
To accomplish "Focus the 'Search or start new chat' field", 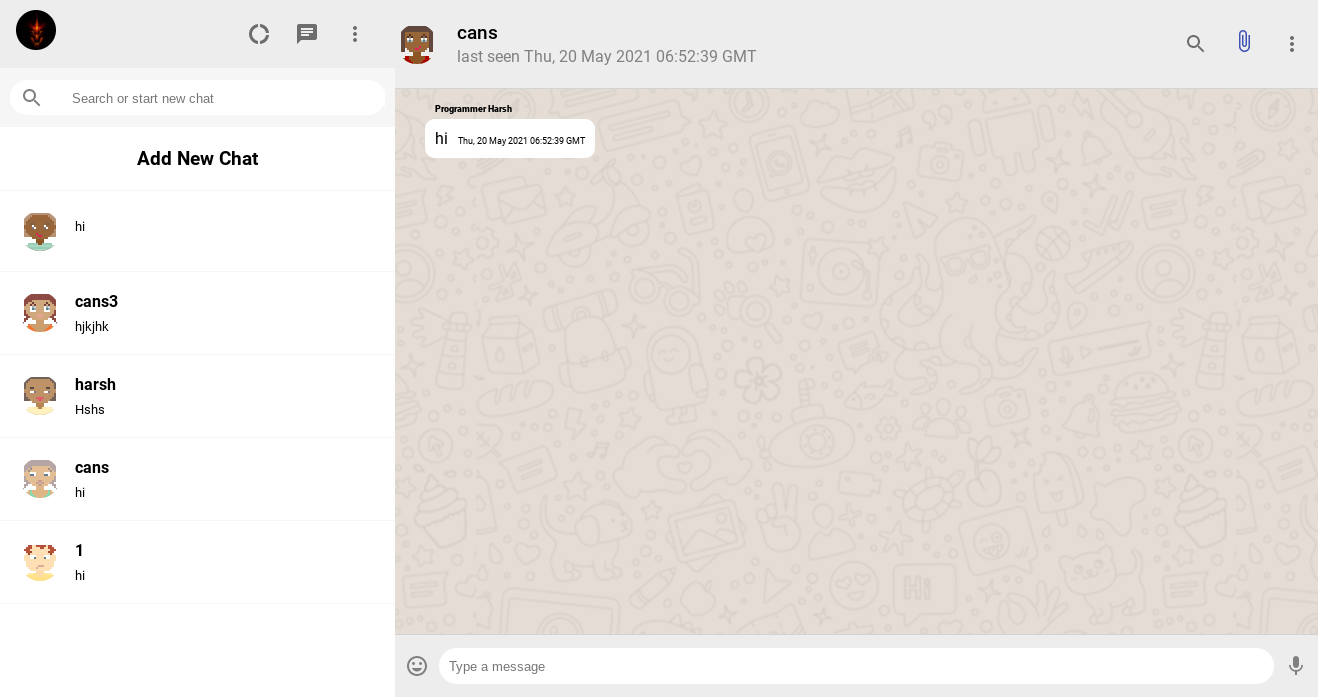I will [x=220, y=98].
